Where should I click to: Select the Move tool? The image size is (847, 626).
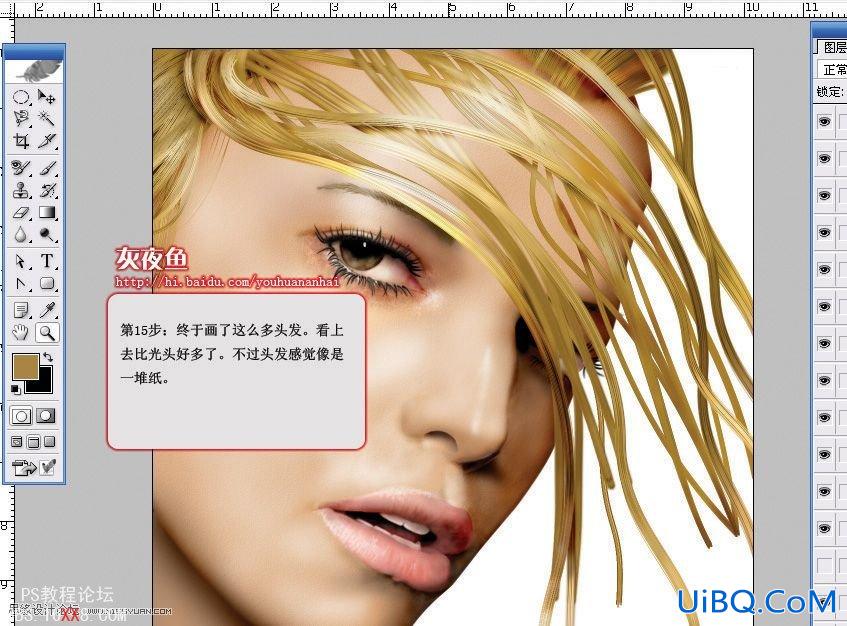[x=46, y=98]
